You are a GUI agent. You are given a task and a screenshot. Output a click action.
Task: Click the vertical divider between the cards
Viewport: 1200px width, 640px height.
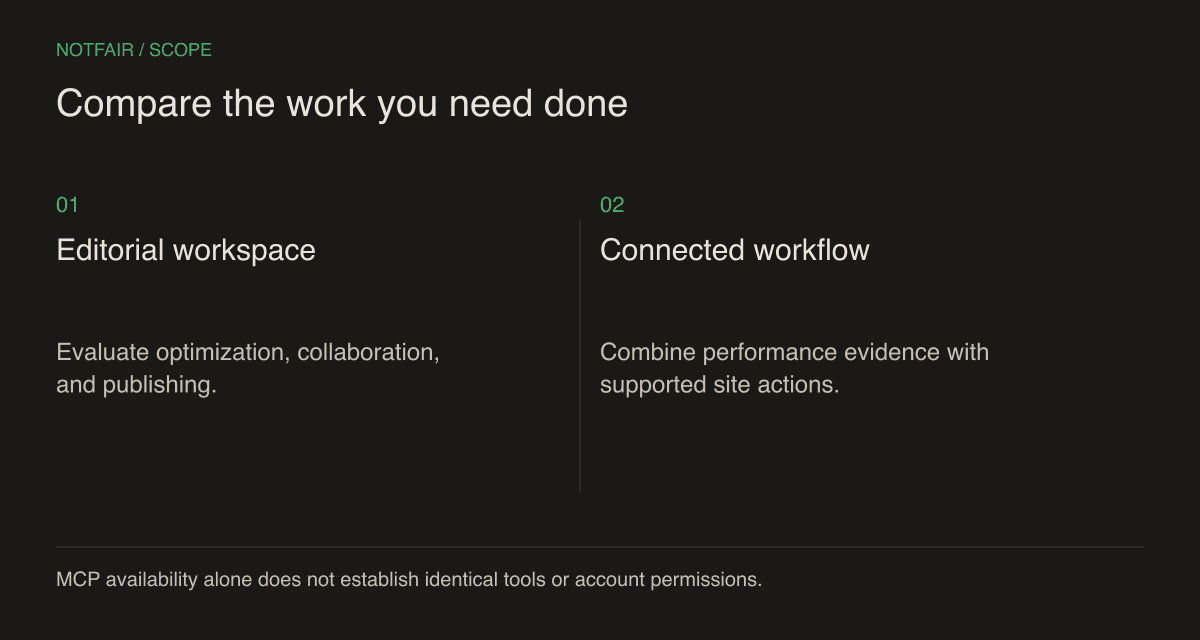(x=580, y=355)
